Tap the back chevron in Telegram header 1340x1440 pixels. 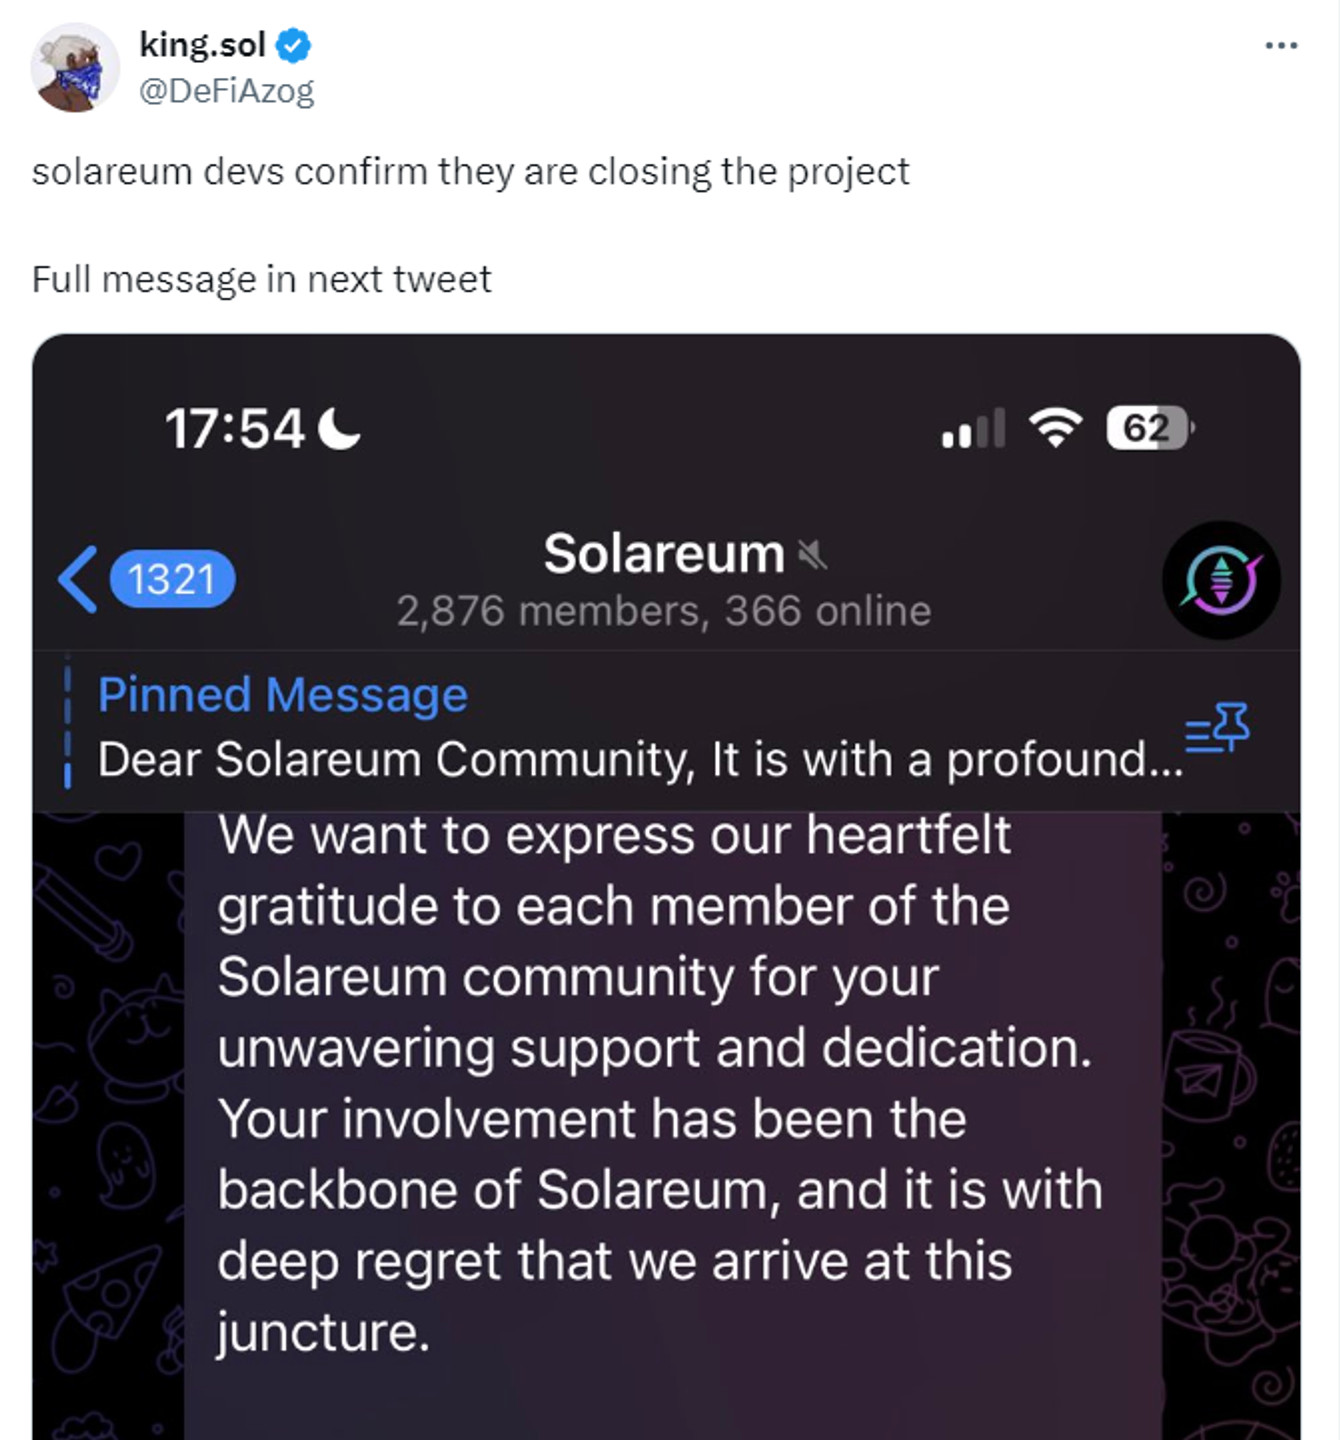pyautogui.click(x=78, y=579)
